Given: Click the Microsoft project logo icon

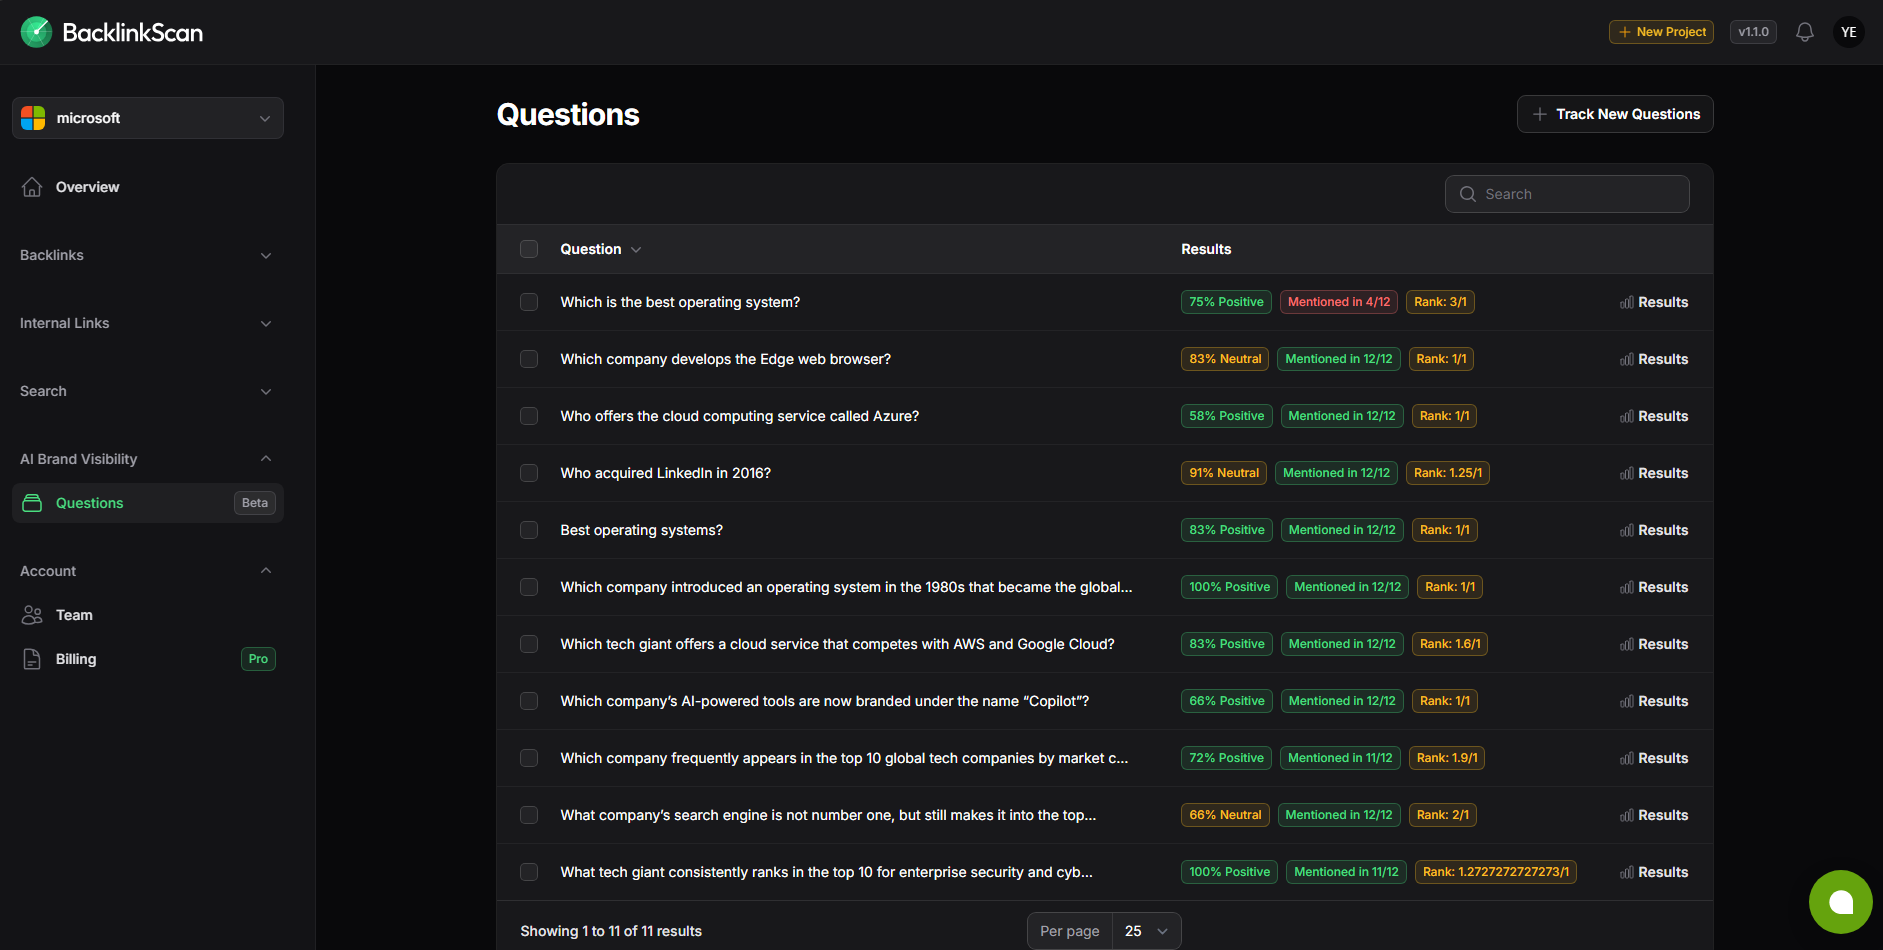Looking at the screenshot, I should (x=33, y=118).
